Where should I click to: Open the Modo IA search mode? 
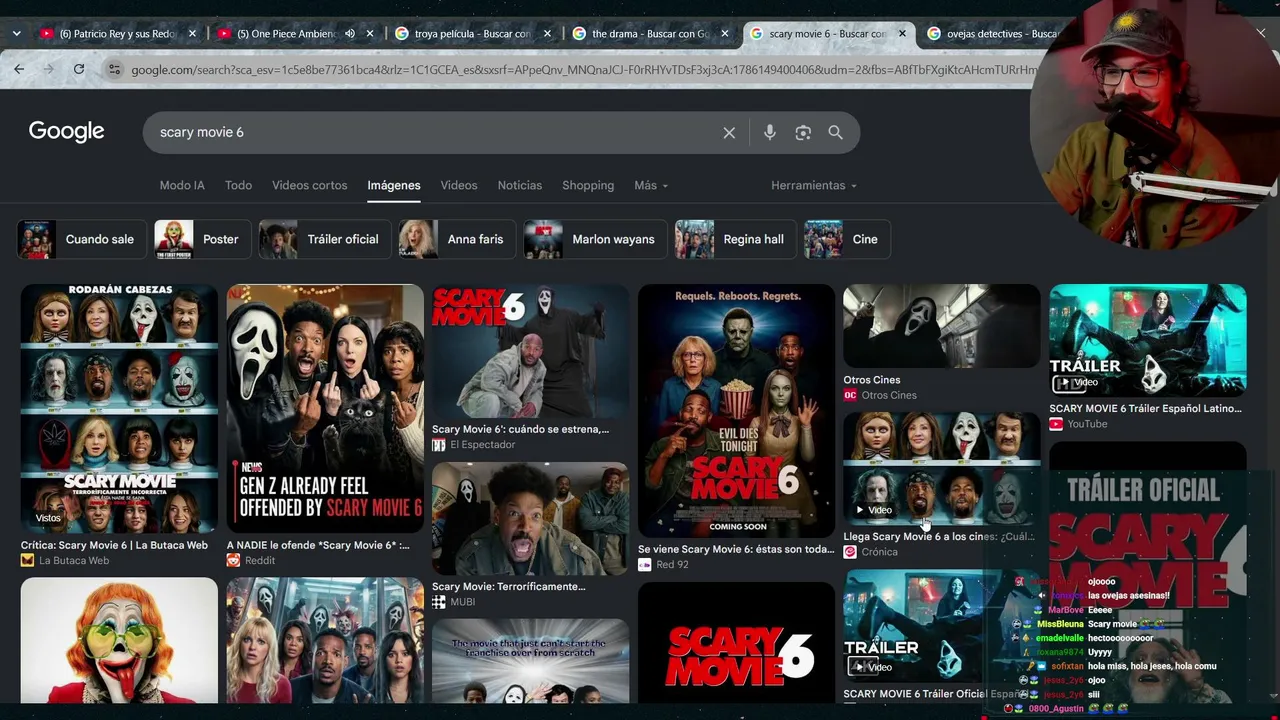coord(182,185)
